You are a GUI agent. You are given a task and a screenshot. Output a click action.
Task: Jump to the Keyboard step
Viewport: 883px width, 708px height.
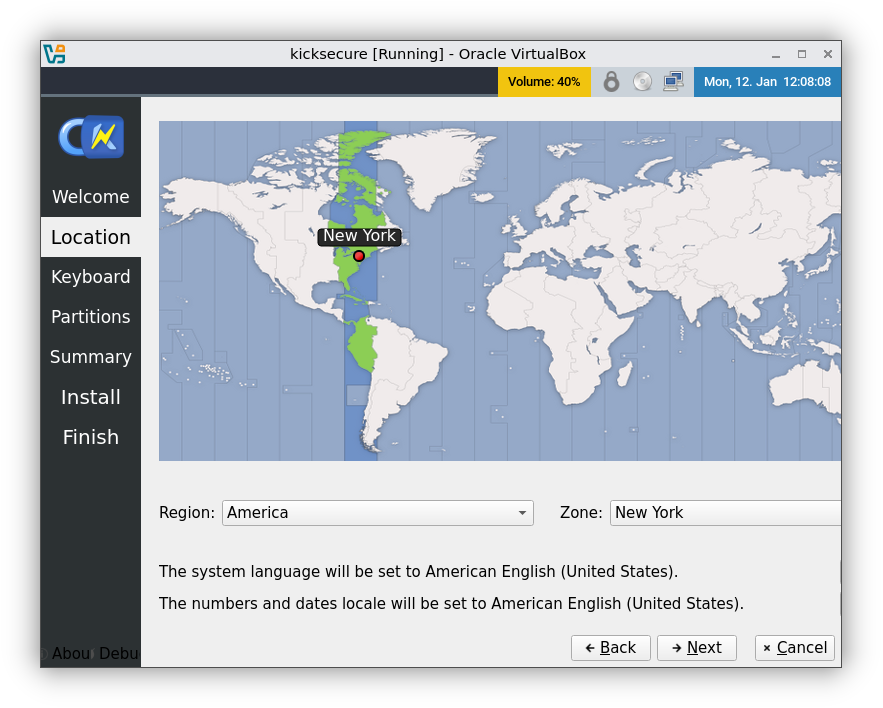coord(90,277)
